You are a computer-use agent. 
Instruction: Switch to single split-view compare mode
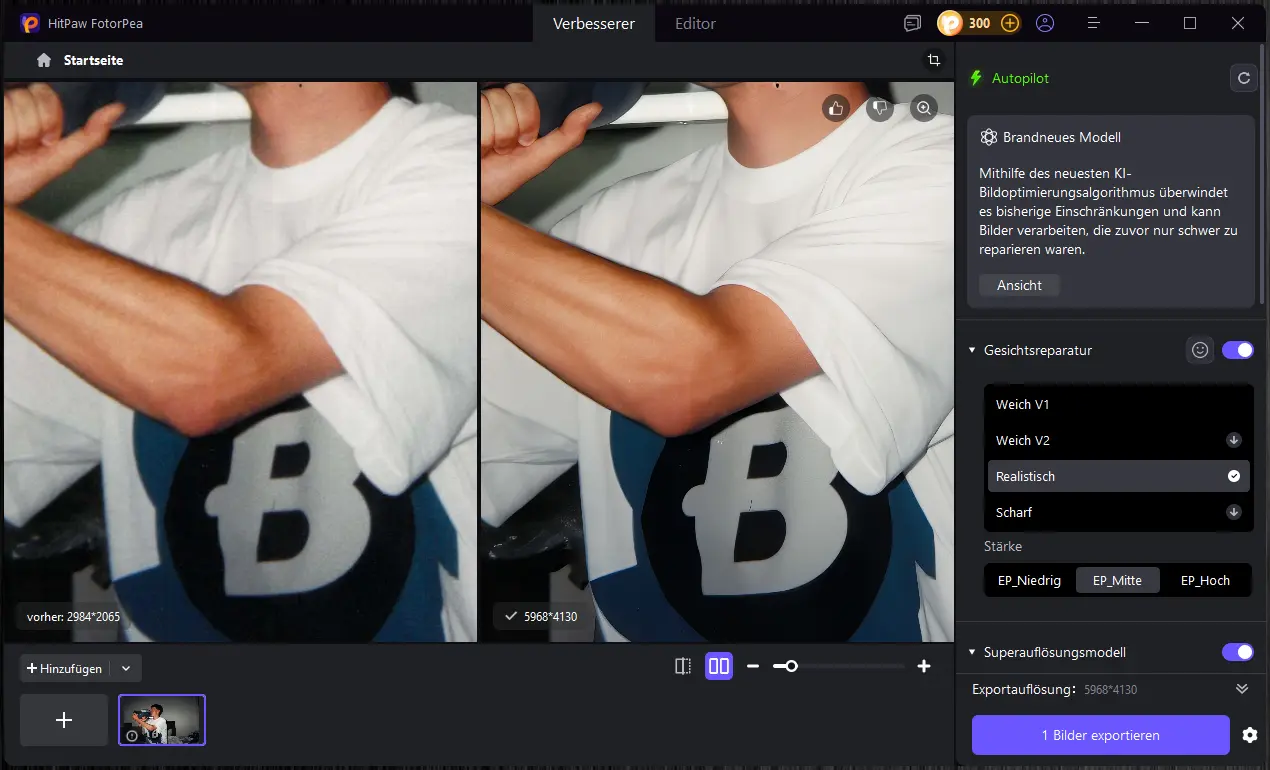[x=683, y=666]
